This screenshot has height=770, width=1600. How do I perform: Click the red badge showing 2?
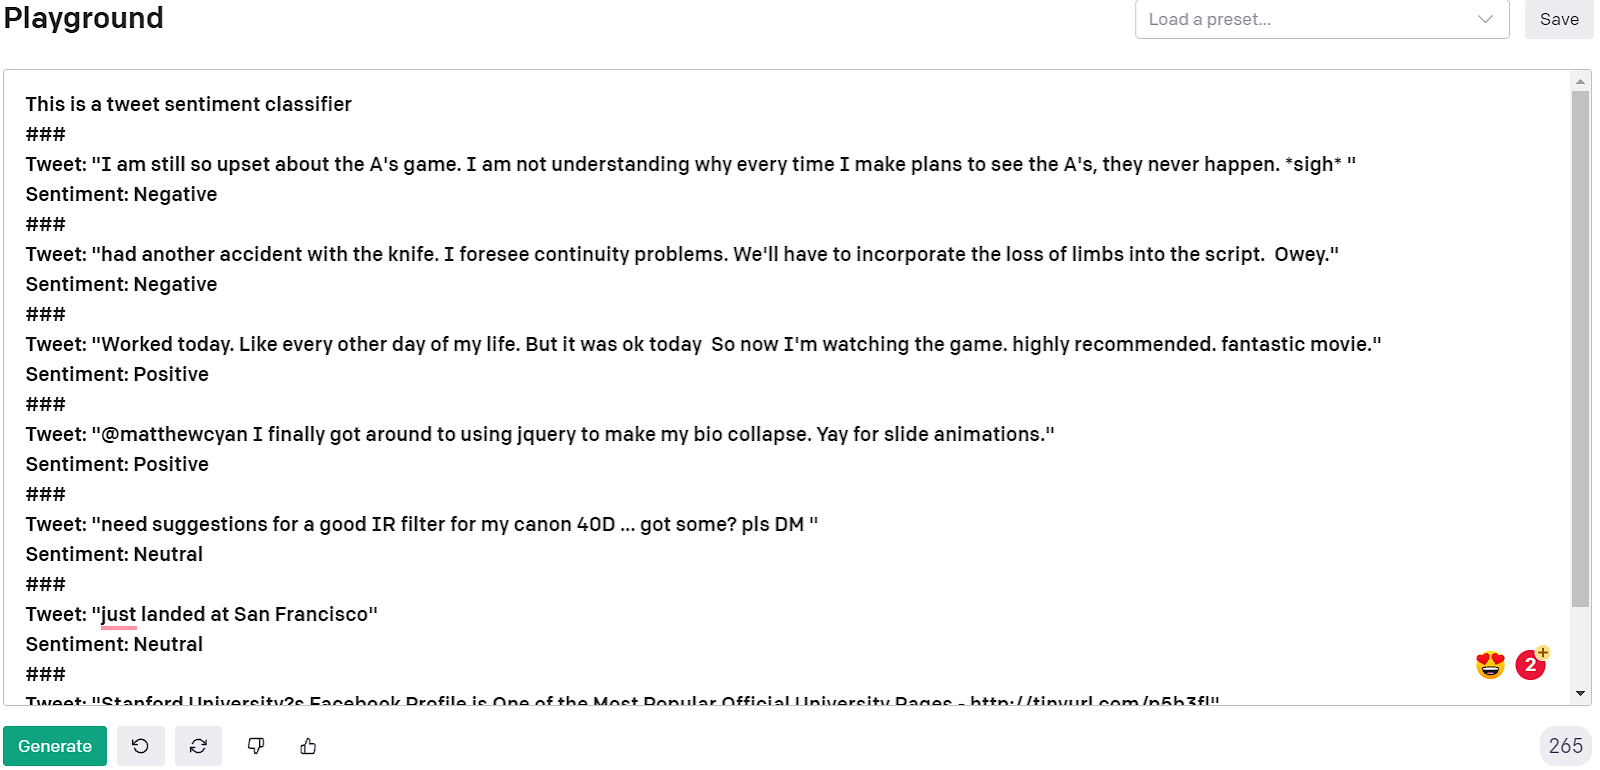tap(1530, 664)
